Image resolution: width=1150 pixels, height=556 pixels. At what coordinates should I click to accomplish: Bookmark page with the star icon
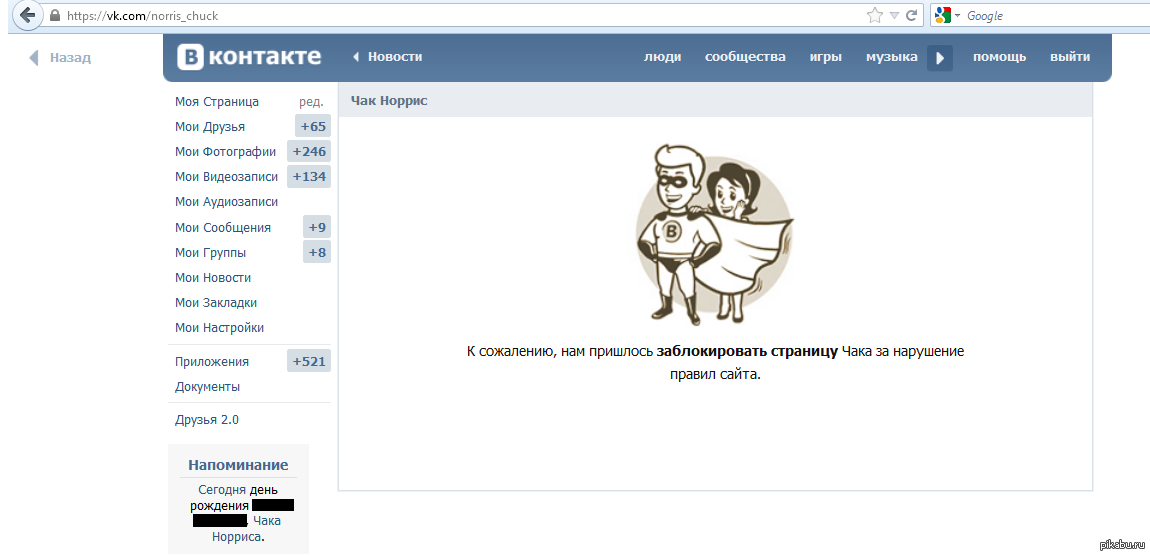[x=875, y=16]
